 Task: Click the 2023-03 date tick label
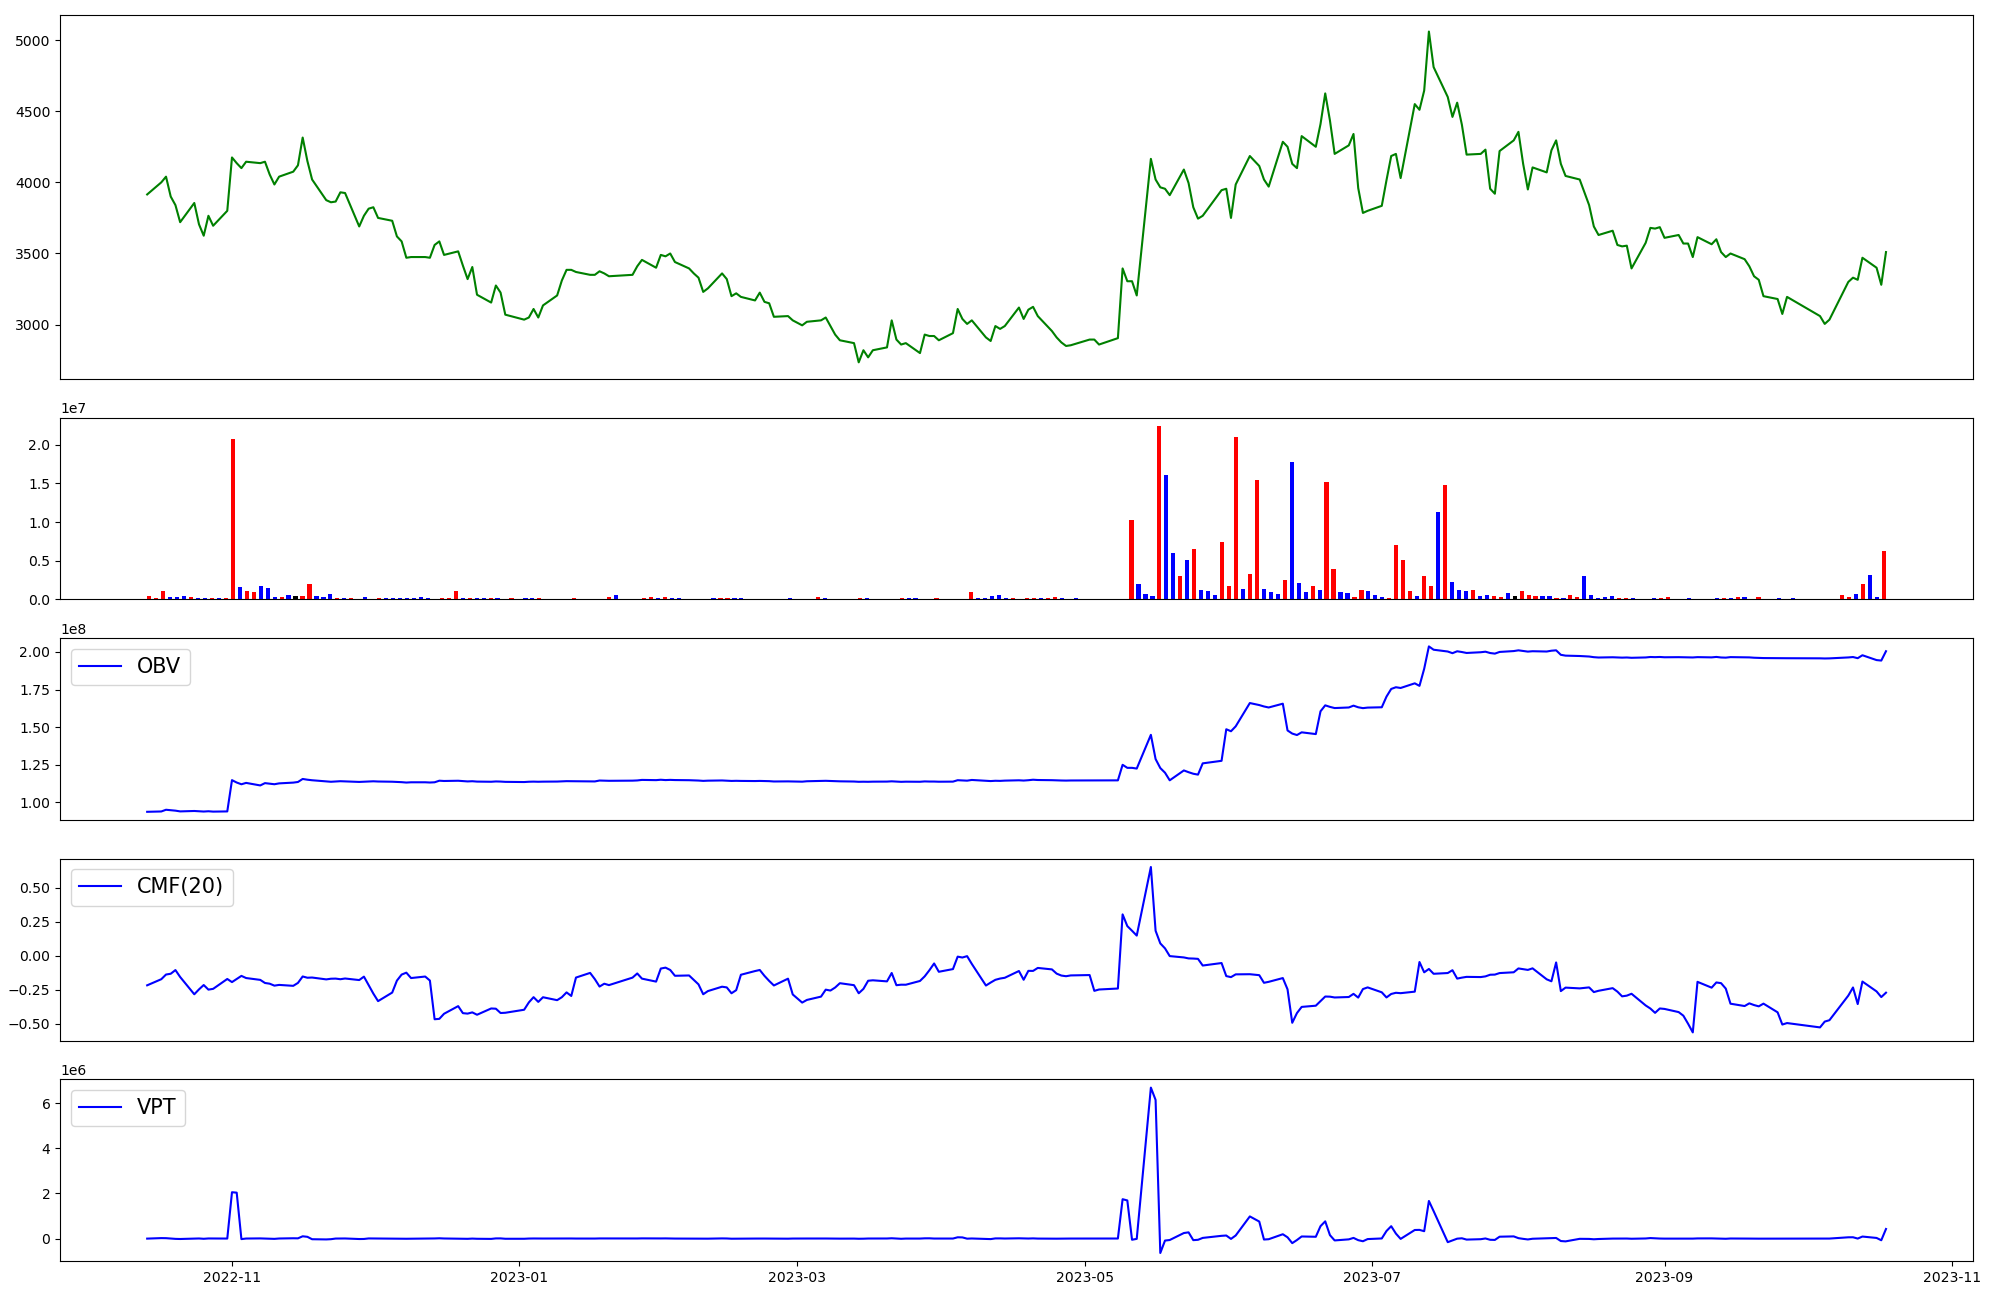pos(797,1276)
